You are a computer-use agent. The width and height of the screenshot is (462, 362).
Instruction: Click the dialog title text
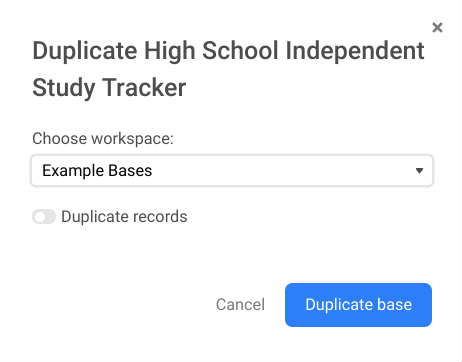(228, 69)
